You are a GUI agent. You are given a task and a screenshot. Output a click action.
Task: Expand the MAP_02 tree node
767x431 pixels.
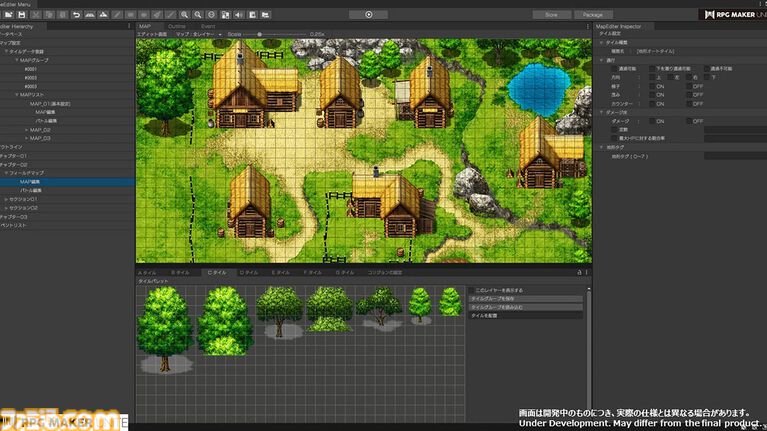pos(26,130)
